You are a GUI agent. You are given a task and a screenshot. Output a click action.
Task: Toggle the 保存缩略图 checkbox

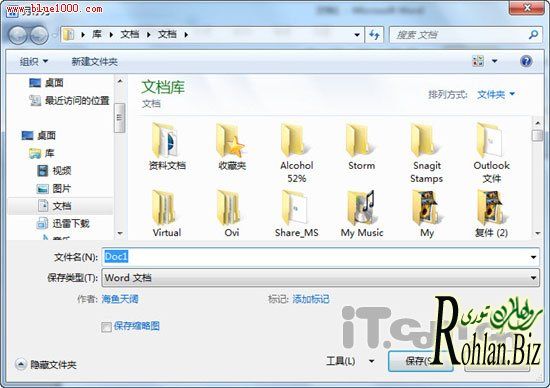106,327
